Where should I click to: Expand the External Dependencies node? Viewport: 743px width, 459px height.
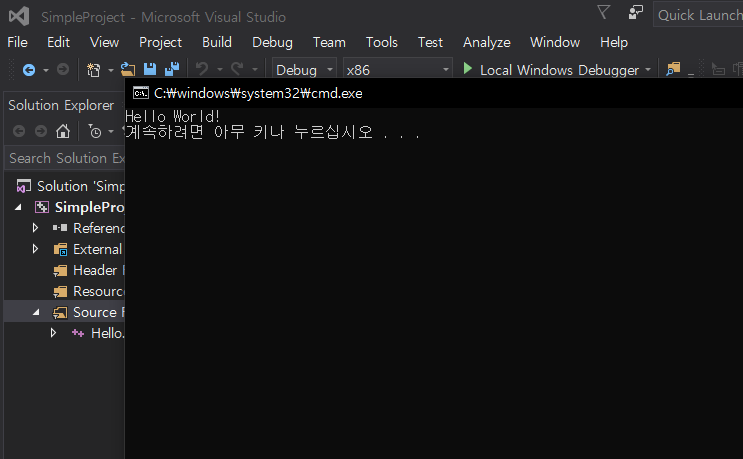[35, 249]
